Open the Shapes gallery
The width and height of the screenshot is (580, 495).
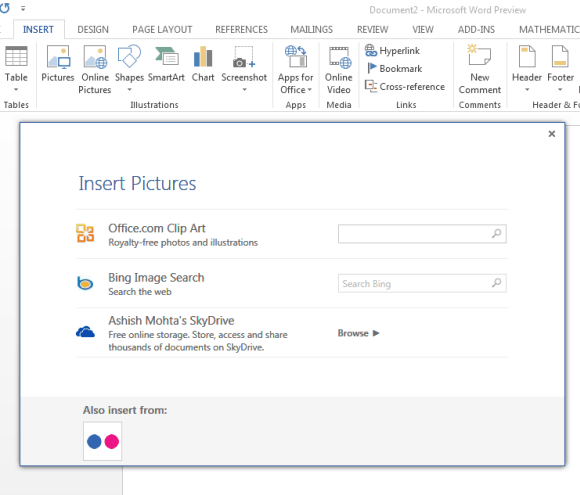[x=129, y=69]
